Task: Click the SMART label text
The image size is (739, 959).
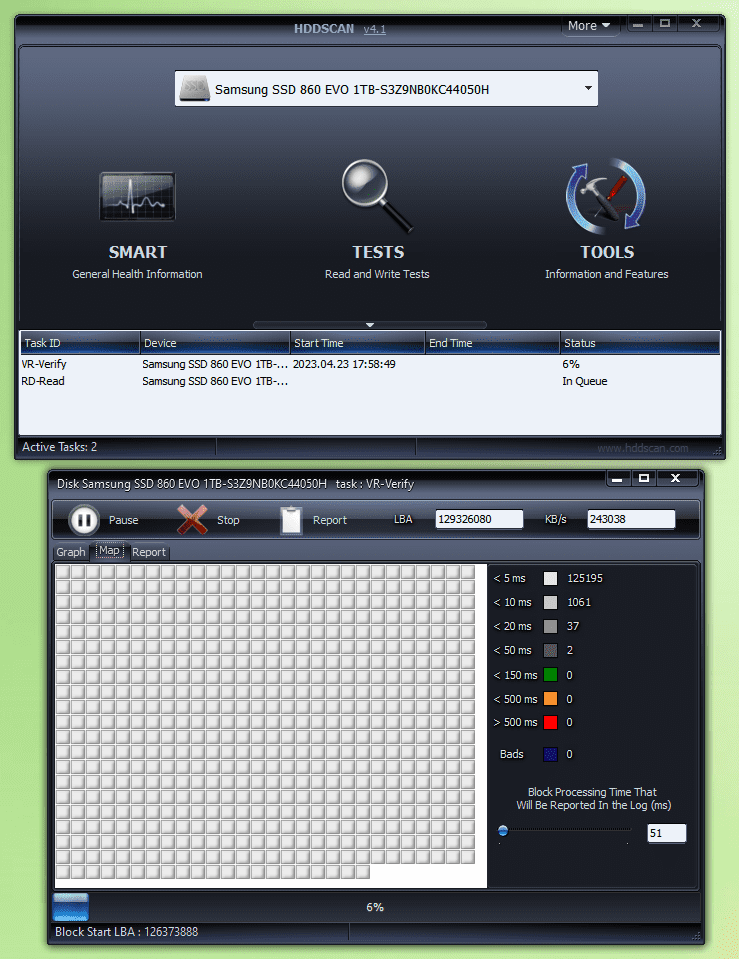Action: [138, 252]
